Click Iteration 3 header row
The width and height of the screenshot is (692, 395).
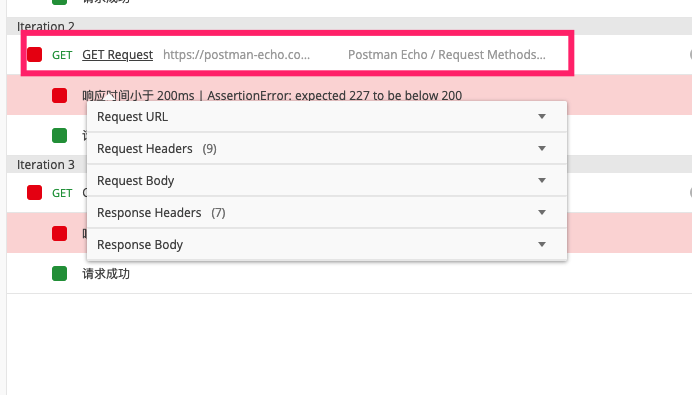coord(349,165)
